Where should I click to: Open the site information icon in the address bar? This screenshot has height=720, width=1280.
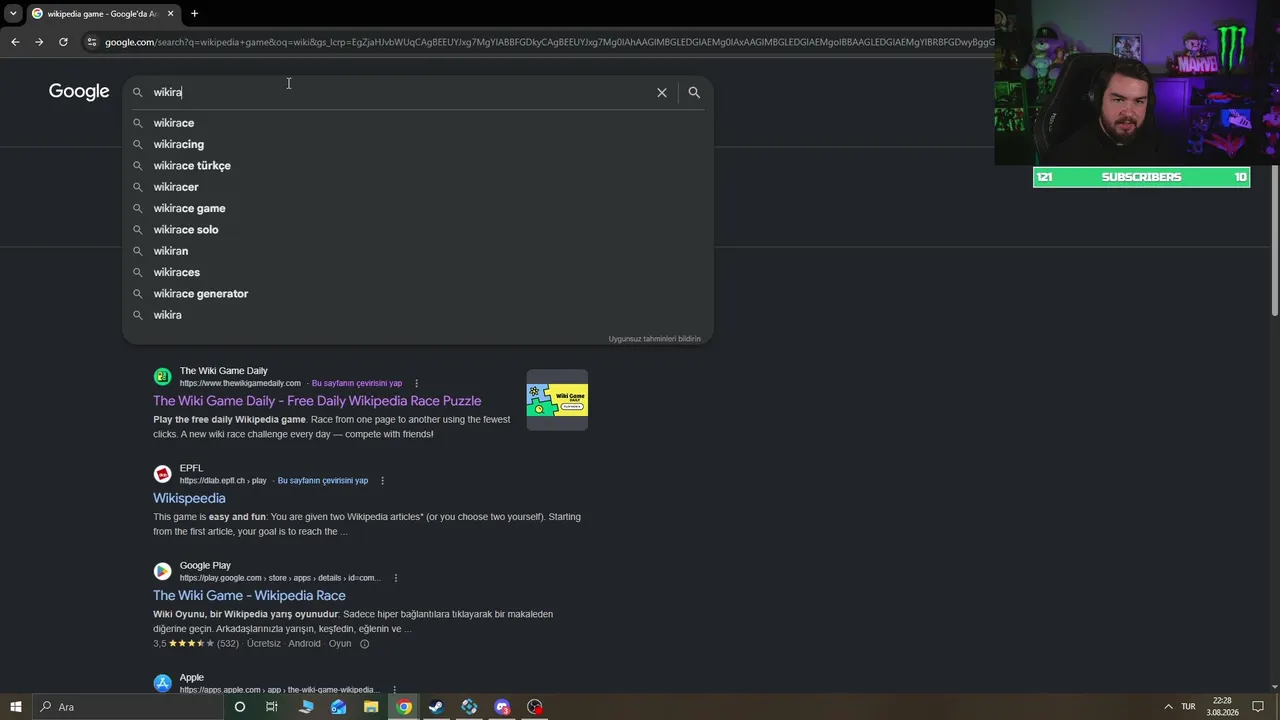click(92, 42)
